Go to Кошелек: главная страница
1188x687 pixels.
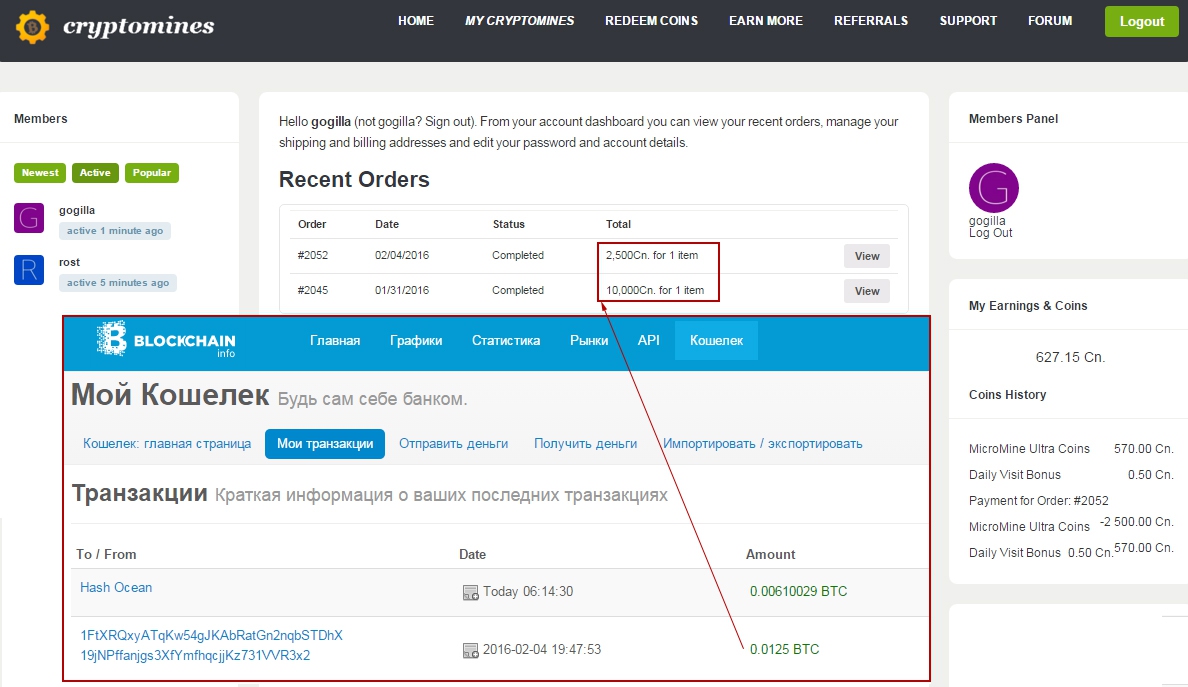(x=167, y=444)
